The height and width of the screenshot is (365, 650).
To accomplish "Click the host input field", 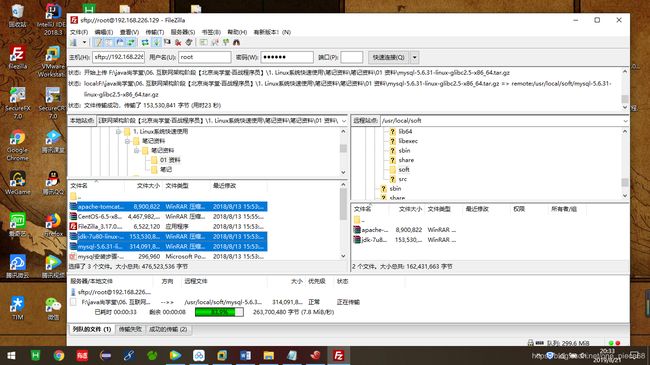I will pyautogui.click(x=119, y=57).
